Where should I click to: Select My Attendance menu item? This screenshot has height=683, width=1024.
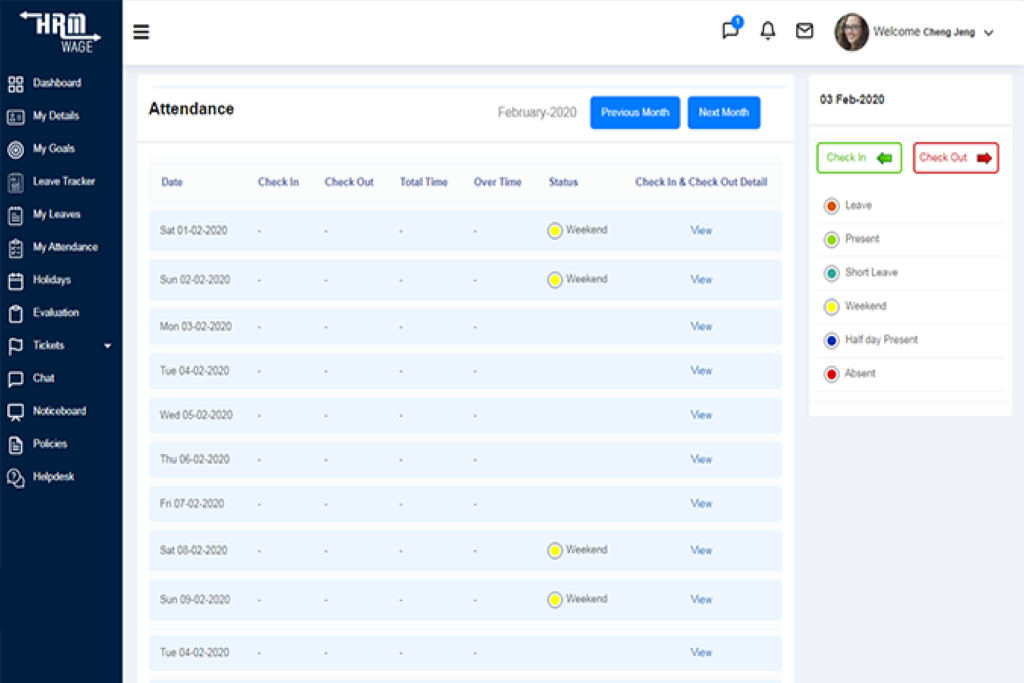tap(65, 247)
